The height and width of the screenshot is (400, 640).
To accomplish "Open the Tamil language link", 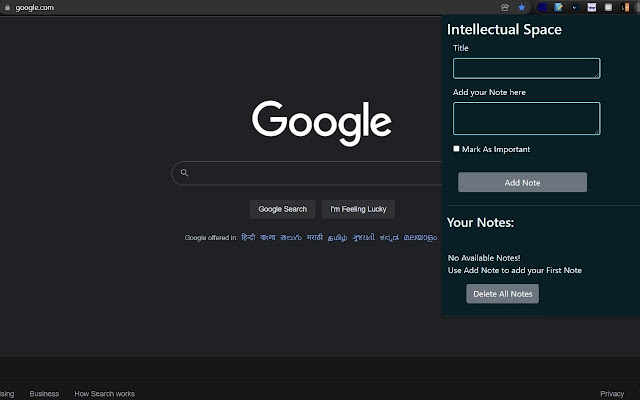I will coord(337,238).
